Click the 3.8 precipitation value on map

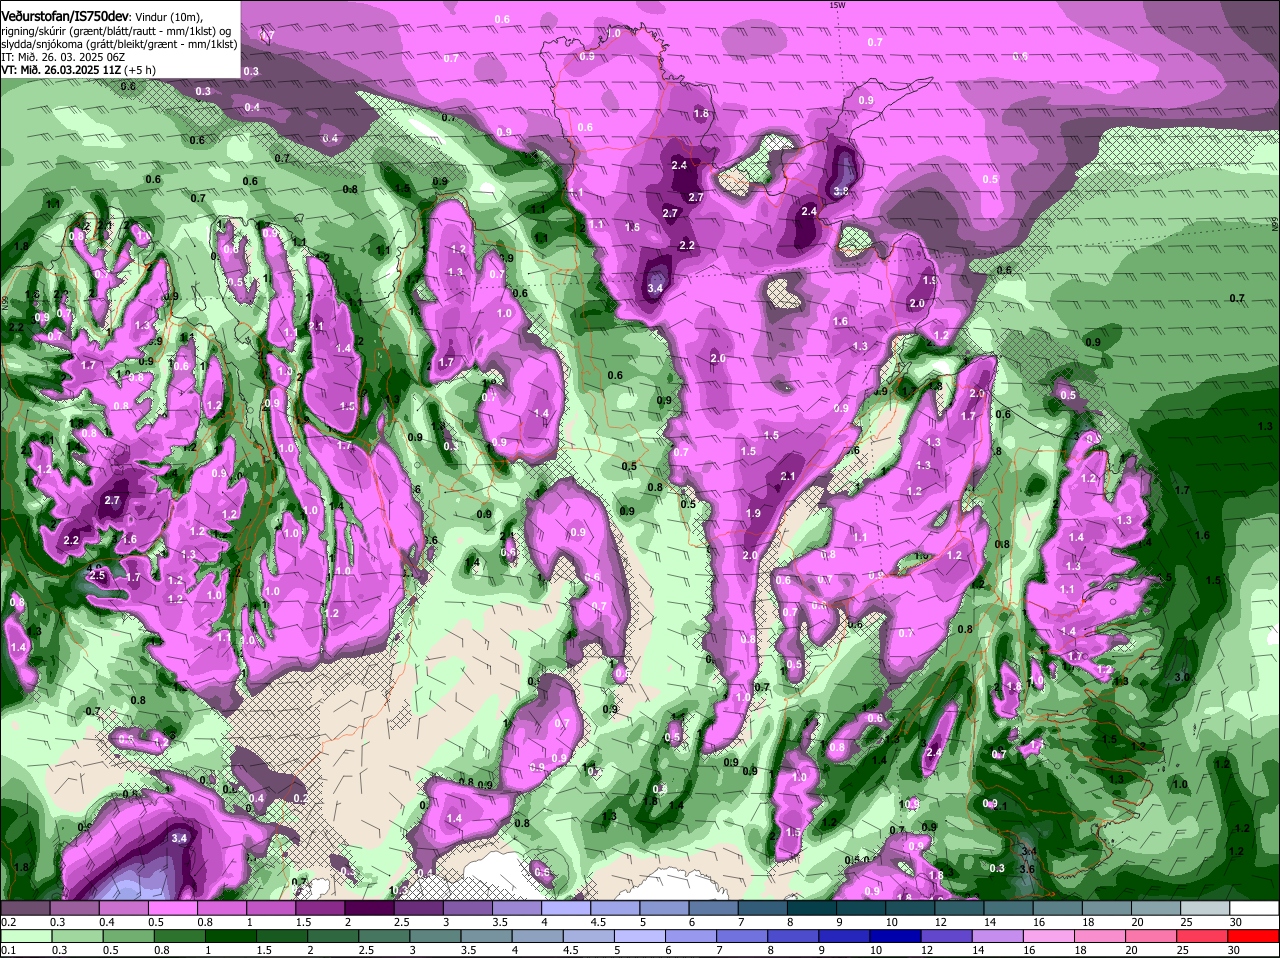tap(842, 191)
